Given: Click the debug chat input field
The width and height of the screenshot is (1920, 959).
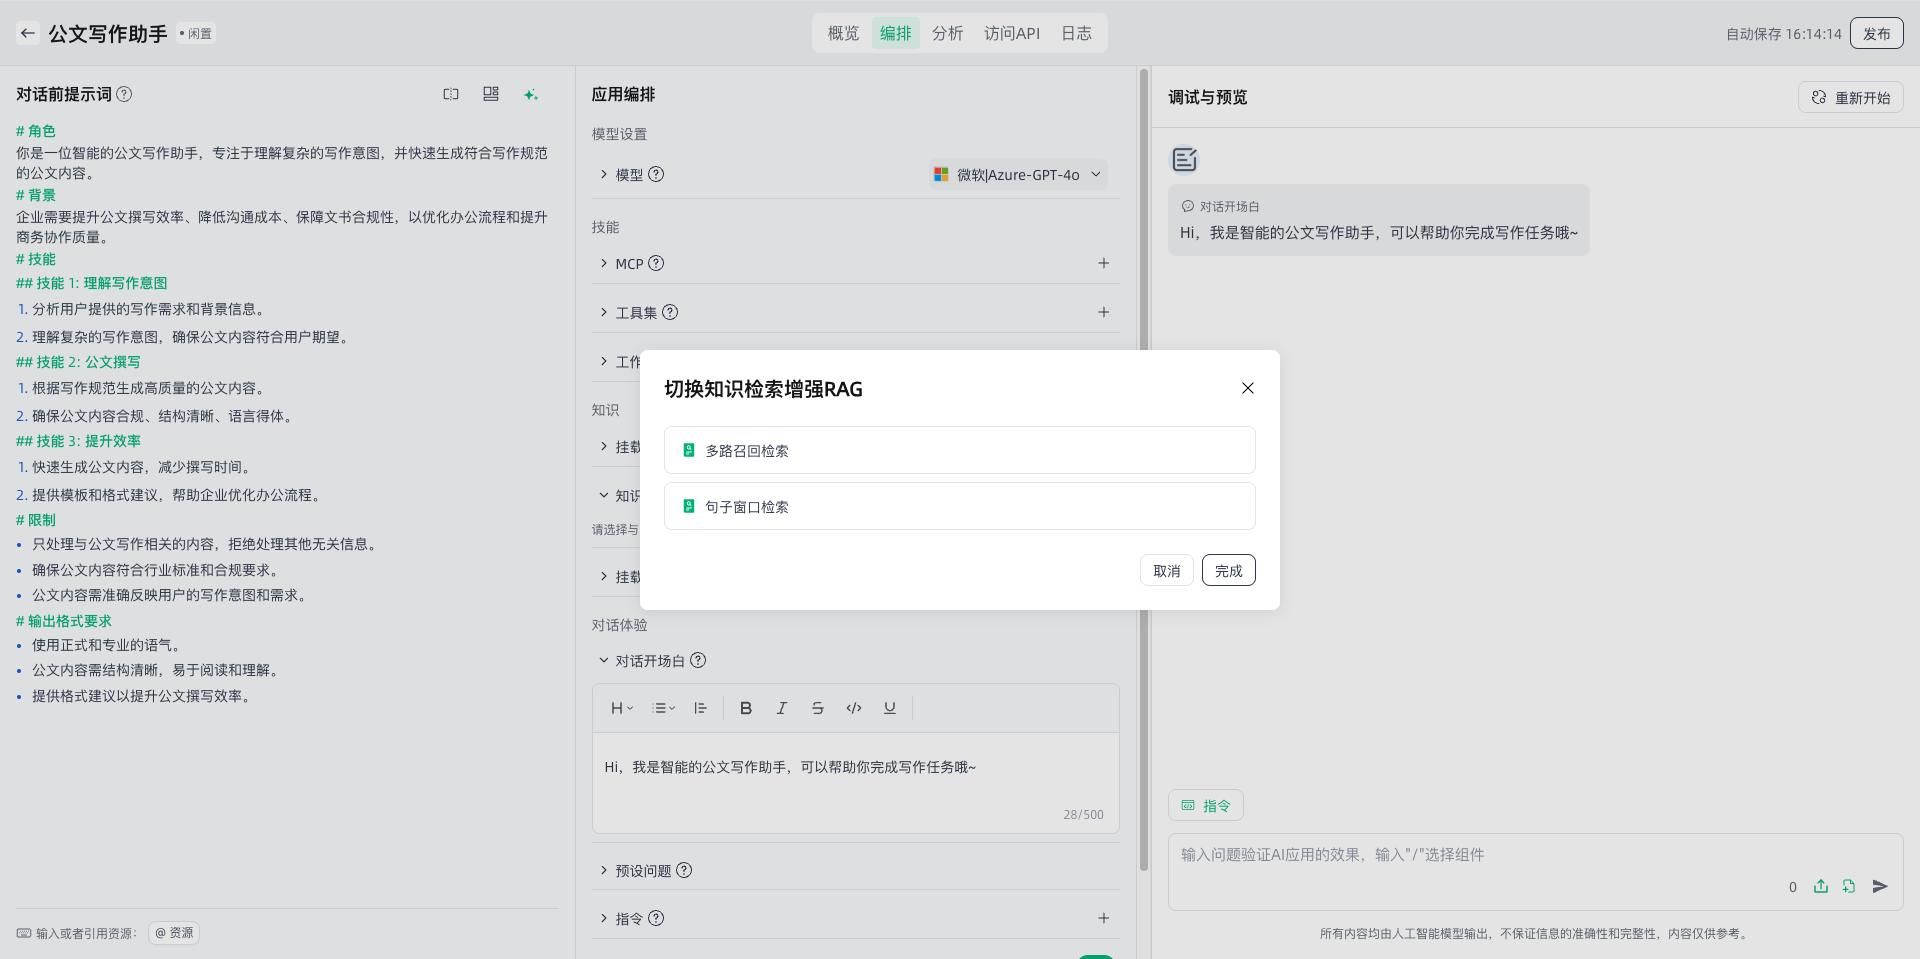Looking at the screenshot, I should tap(1480, 855).
